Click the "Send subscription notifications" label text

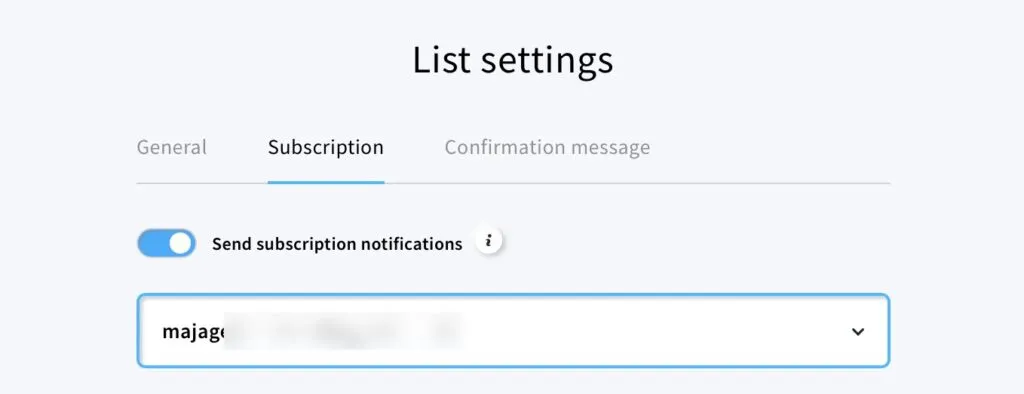click(x=337, y=244)
